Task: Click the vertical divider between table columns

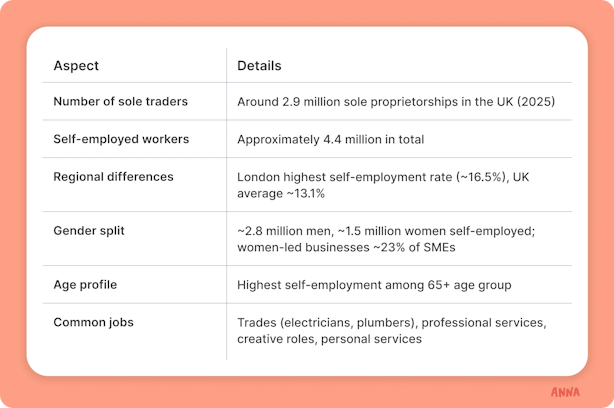Action: coord(226,204)
